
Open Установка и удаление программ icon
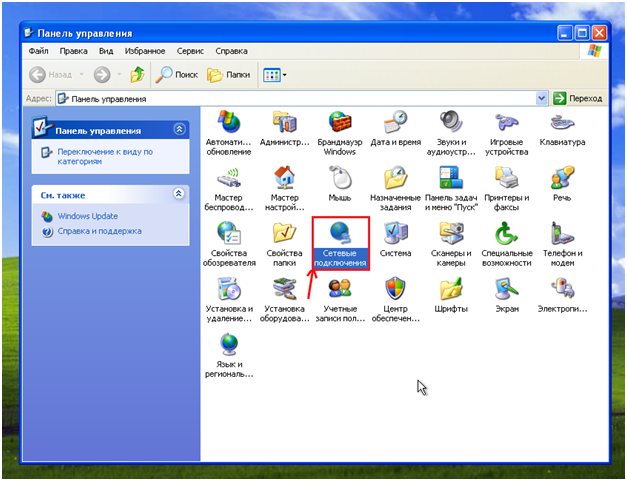point(229,300)
